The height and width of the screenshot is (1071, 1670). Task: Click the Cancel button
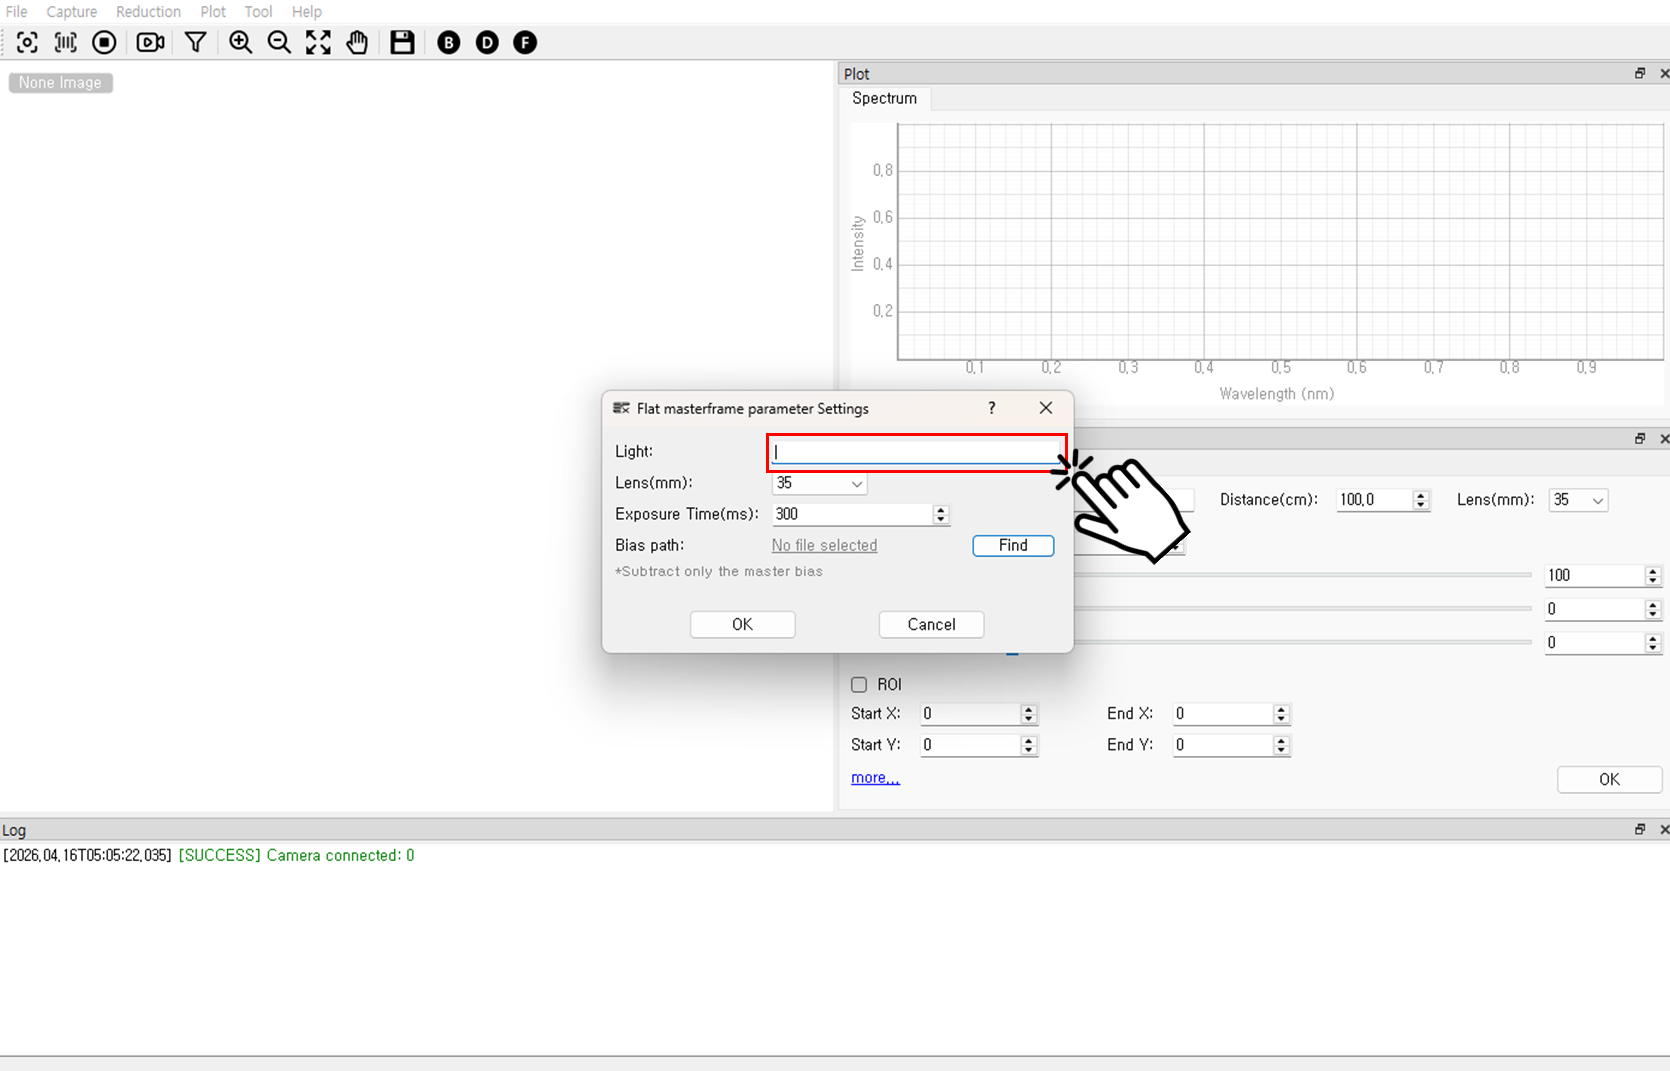click(931, 624)
